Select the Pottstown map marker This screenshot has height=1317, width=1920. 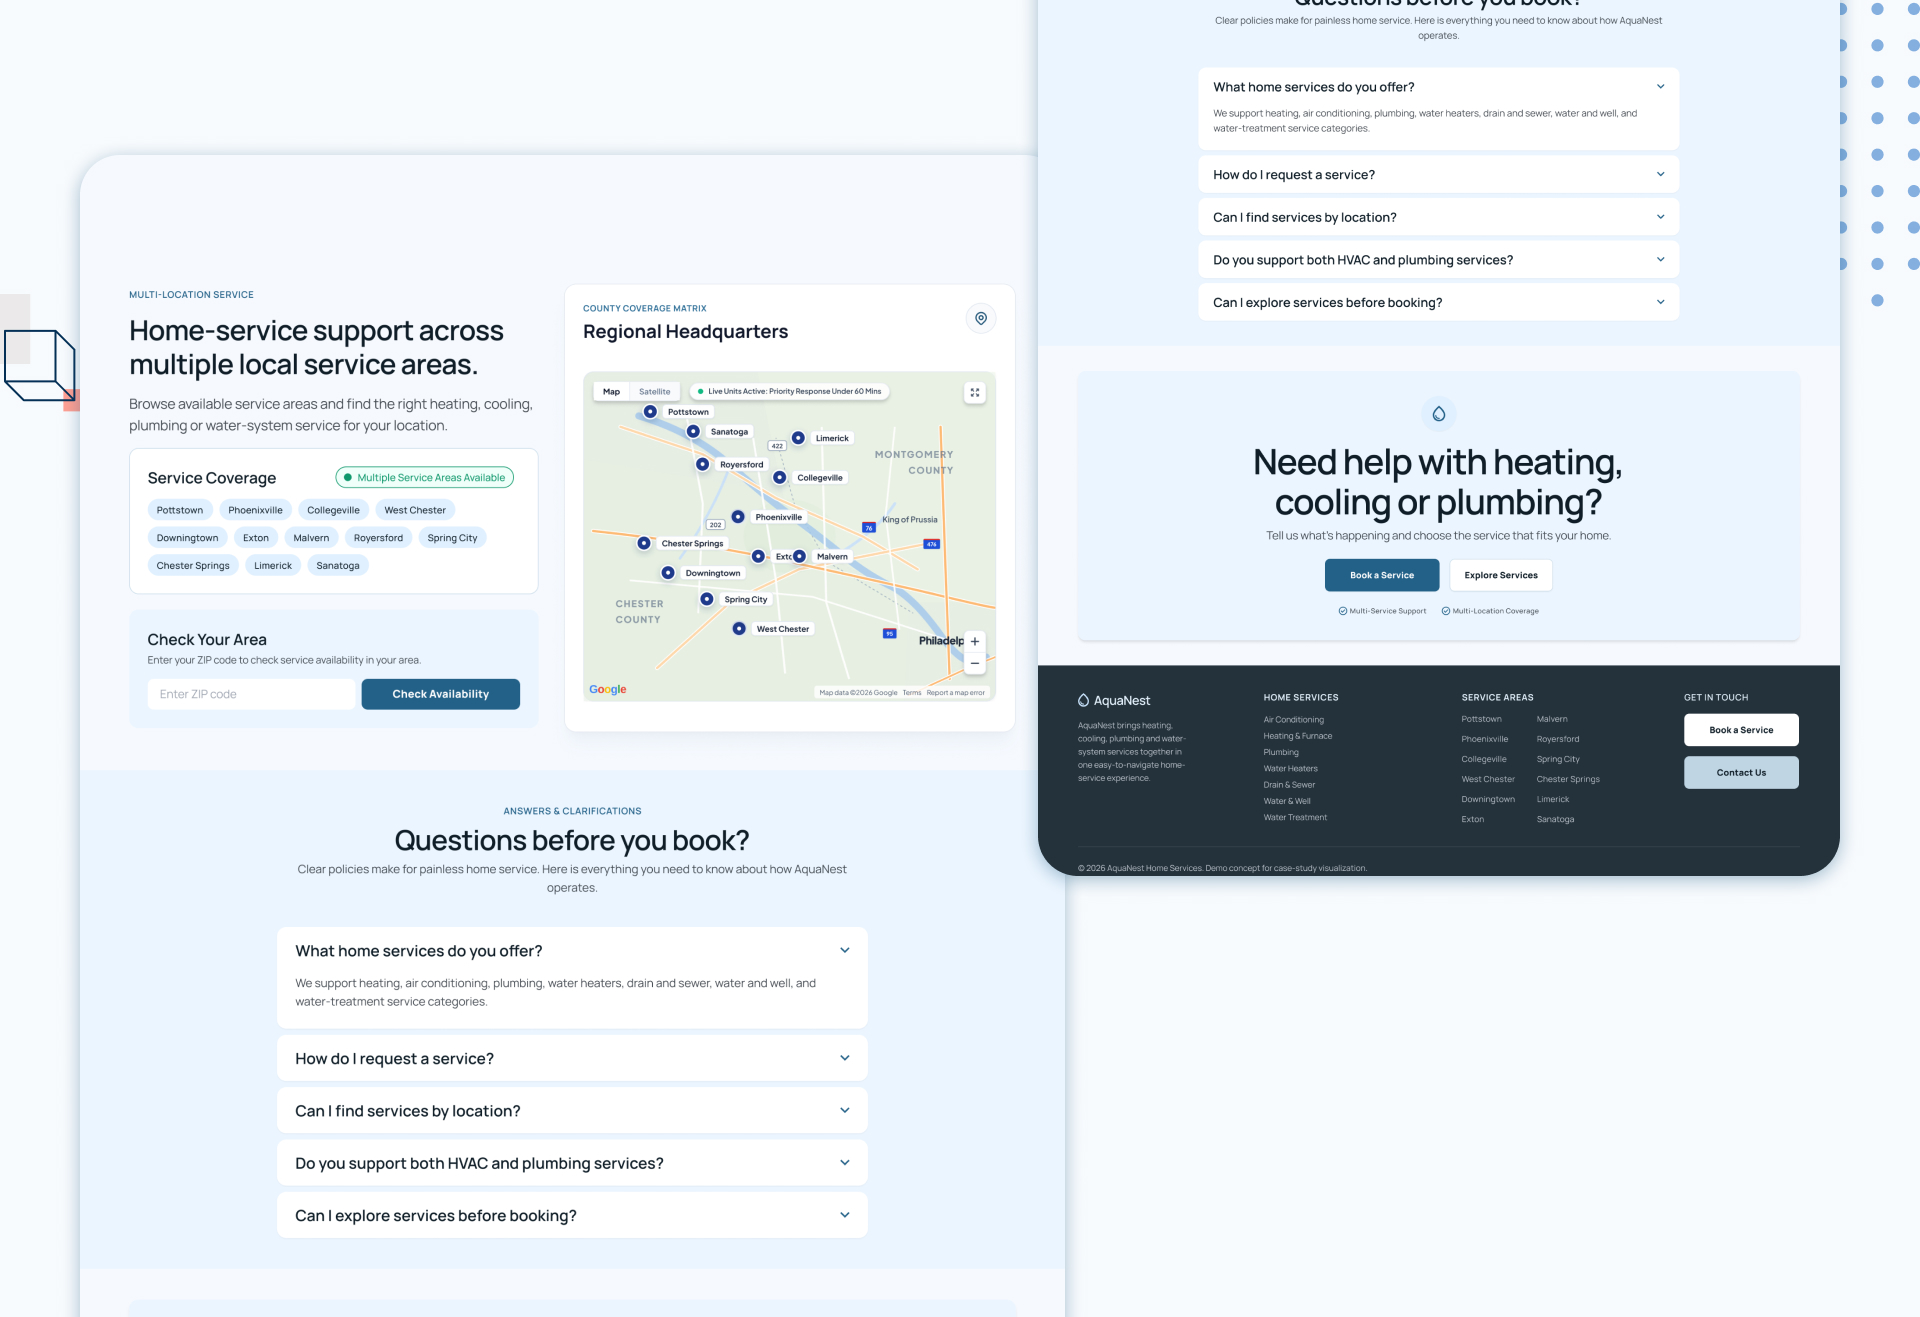click(x=650, y=411)
